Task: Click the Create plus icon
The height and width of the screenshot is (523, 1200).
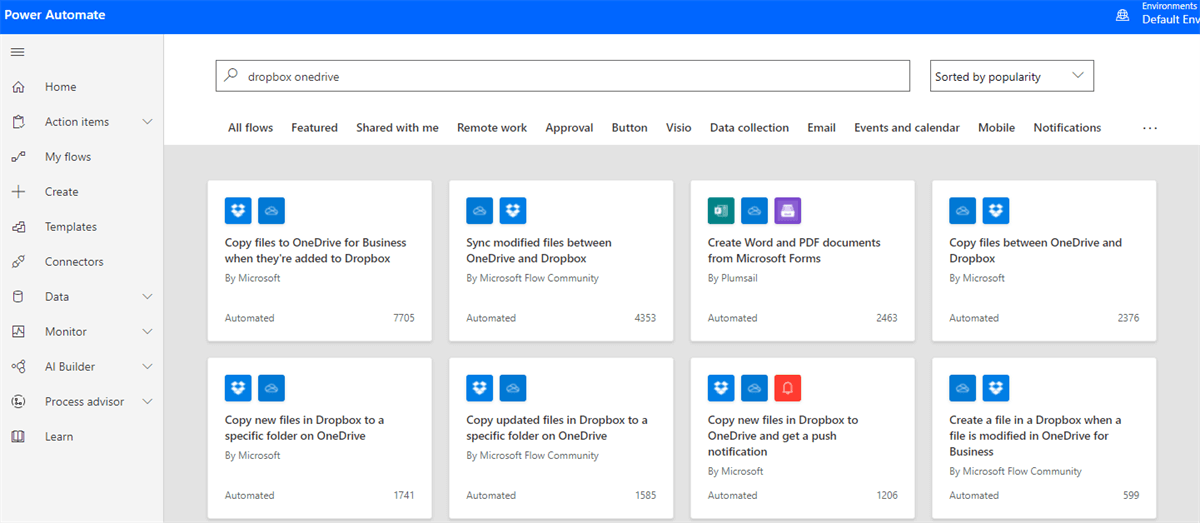Action: (18, 192)
